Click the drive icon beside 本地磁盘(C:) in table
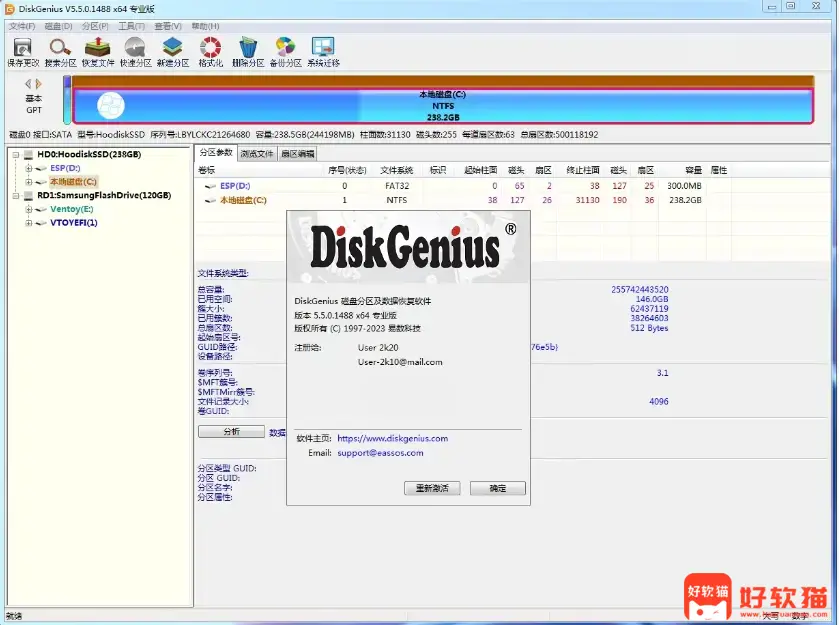 [211, 201]
